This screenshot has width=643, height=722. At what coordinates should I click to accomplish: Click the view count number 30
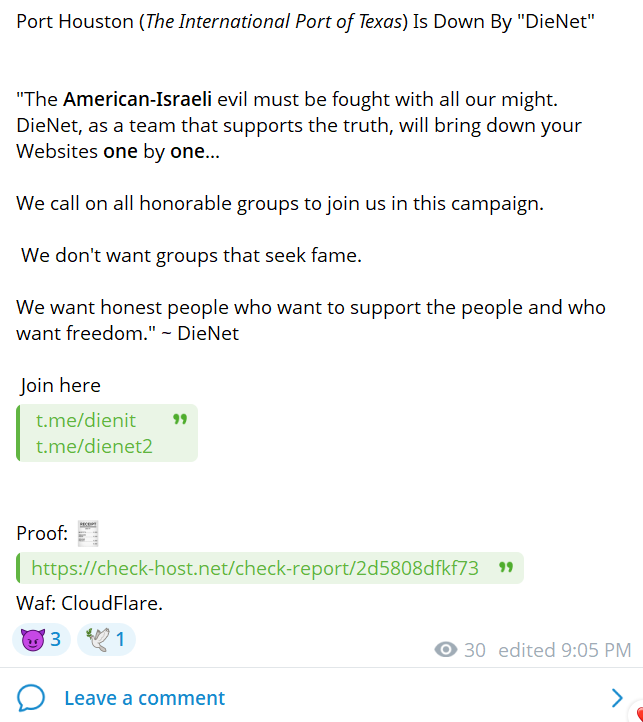(x=475, y=650)
